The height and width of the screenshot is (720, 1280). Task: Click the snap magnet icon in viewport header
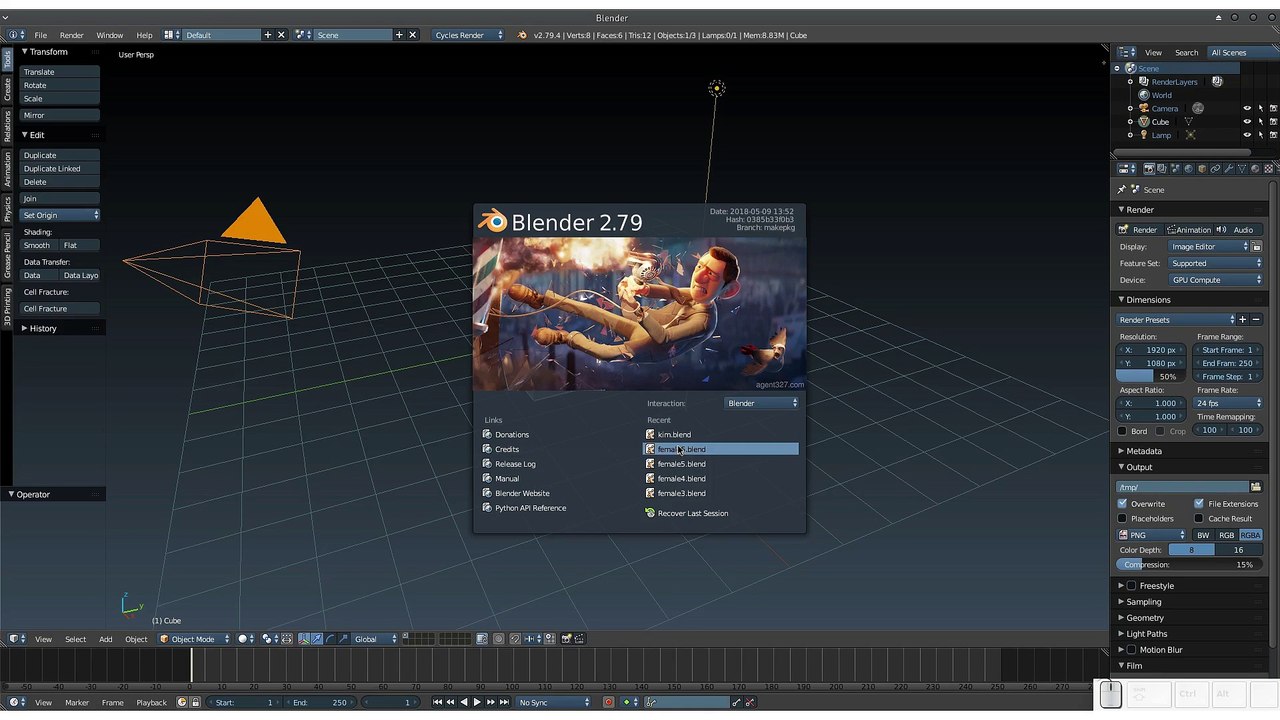(x=515, y=639)
